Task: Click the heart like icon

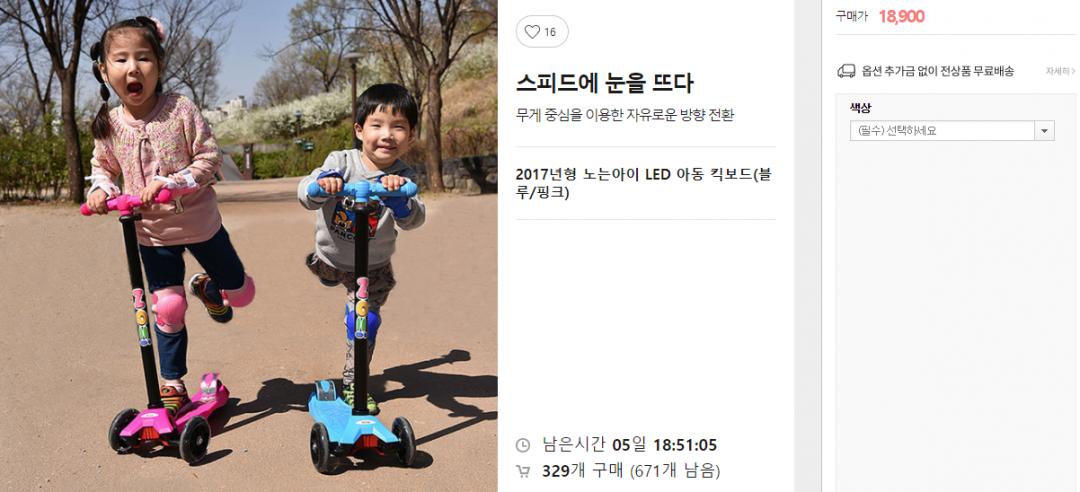Action: click(532, 32)
